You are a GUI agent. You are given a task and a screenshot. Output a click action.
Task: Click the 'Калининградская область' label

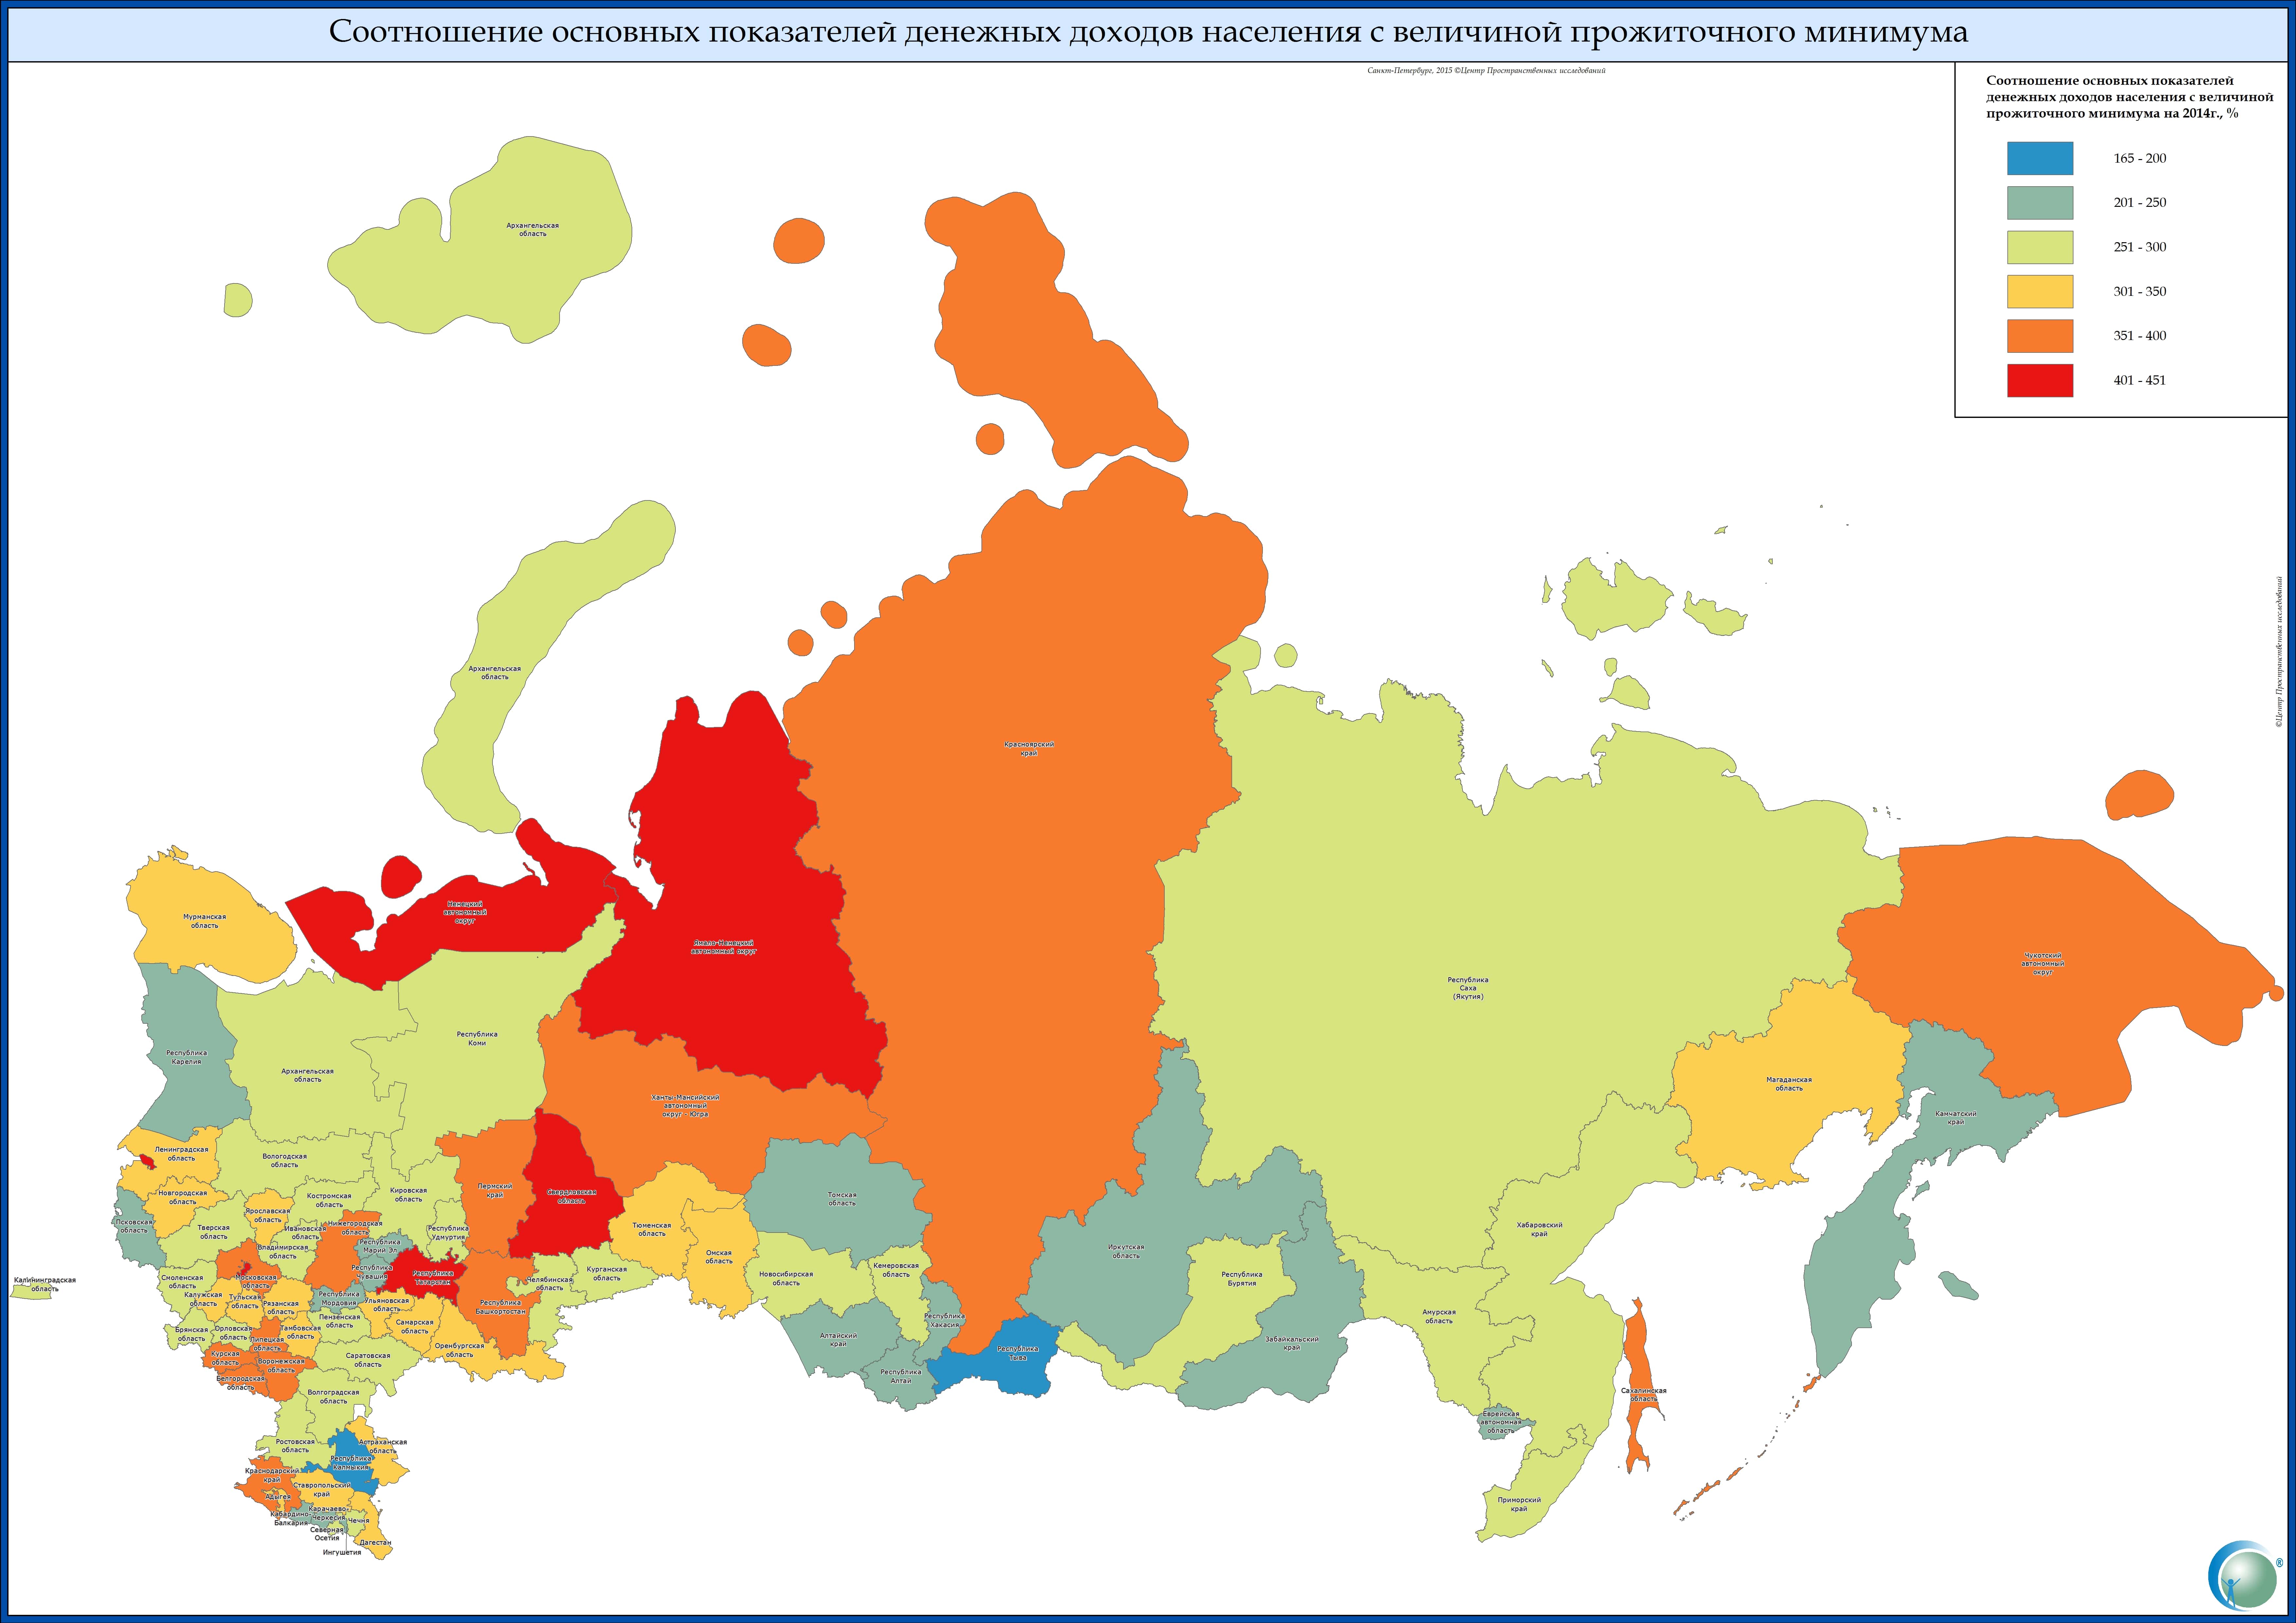click(x=45, y=1284)
